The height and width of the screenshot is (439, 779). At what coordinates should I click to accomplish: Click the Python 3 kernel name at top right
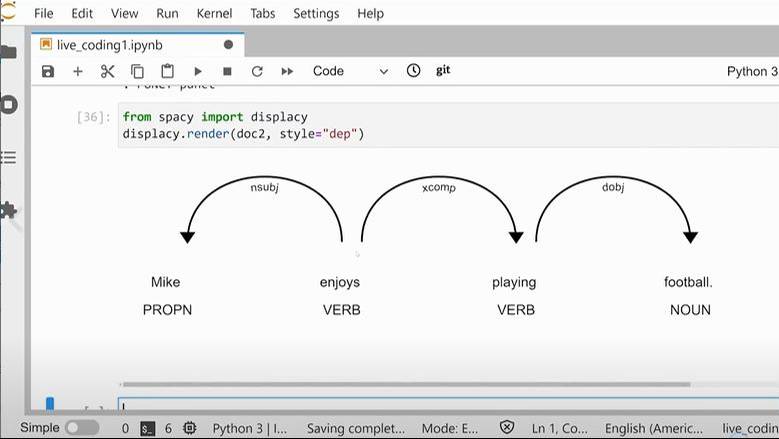pos(752,72)
